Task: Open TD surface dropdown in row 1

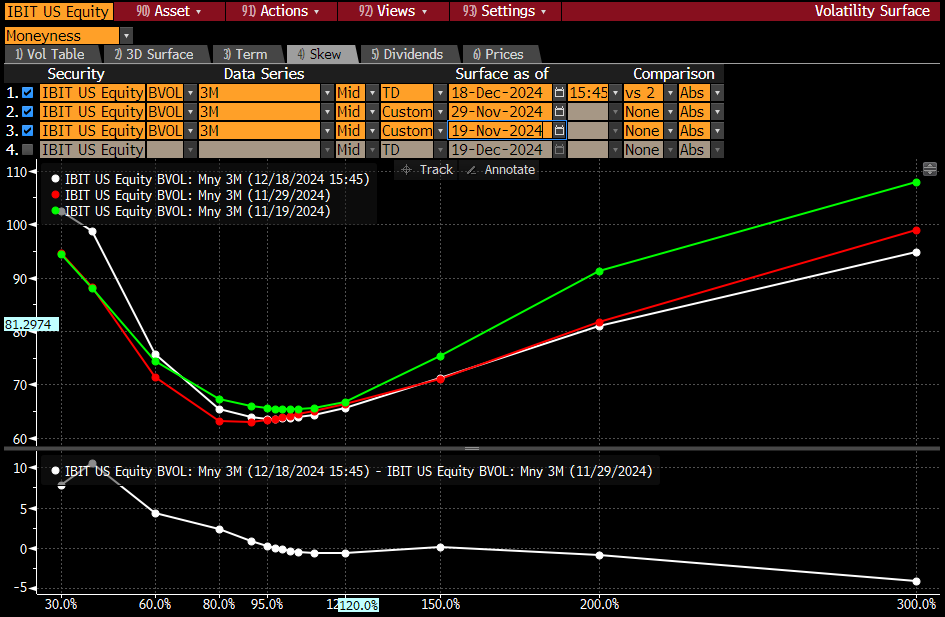Action: (x=440, y=93)
